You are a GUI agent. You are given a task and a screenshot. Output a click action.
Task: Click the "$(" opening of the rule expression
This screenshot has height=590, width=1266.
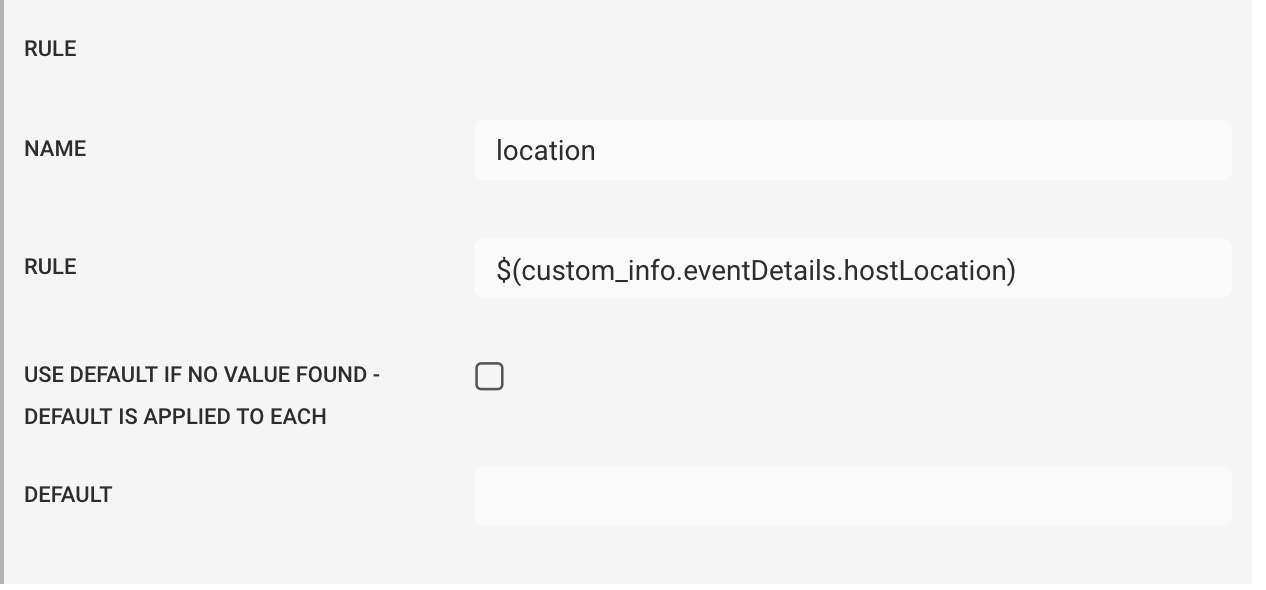(508, 270)
